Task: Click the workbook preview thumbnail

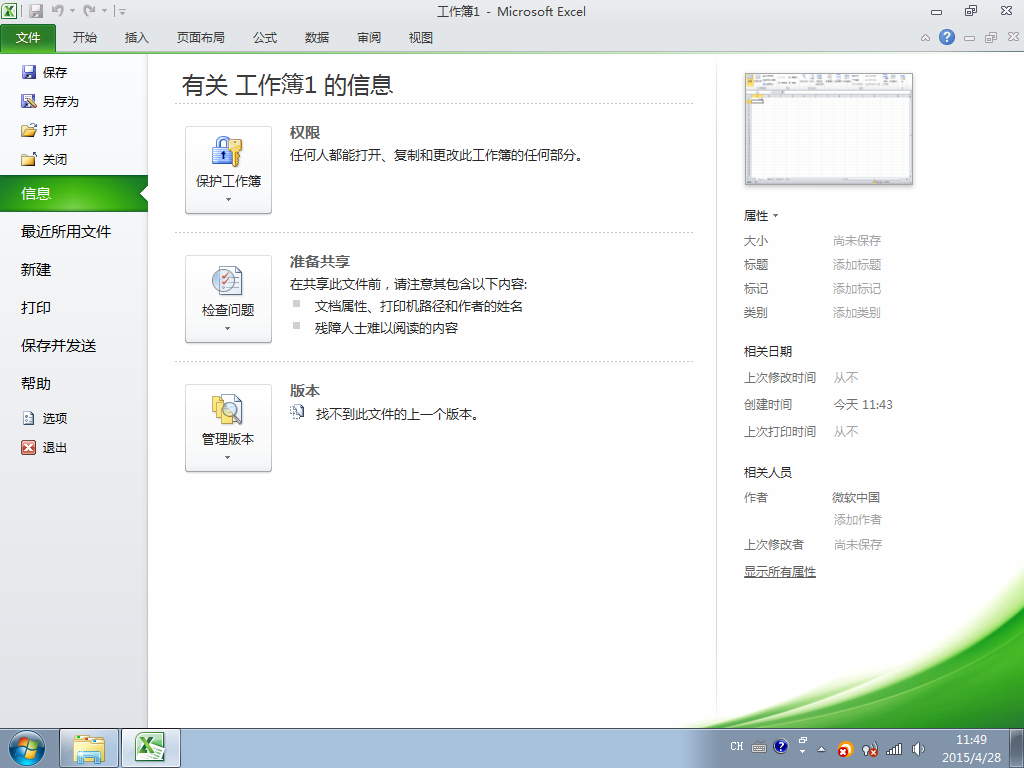Action: pos(828,129)
